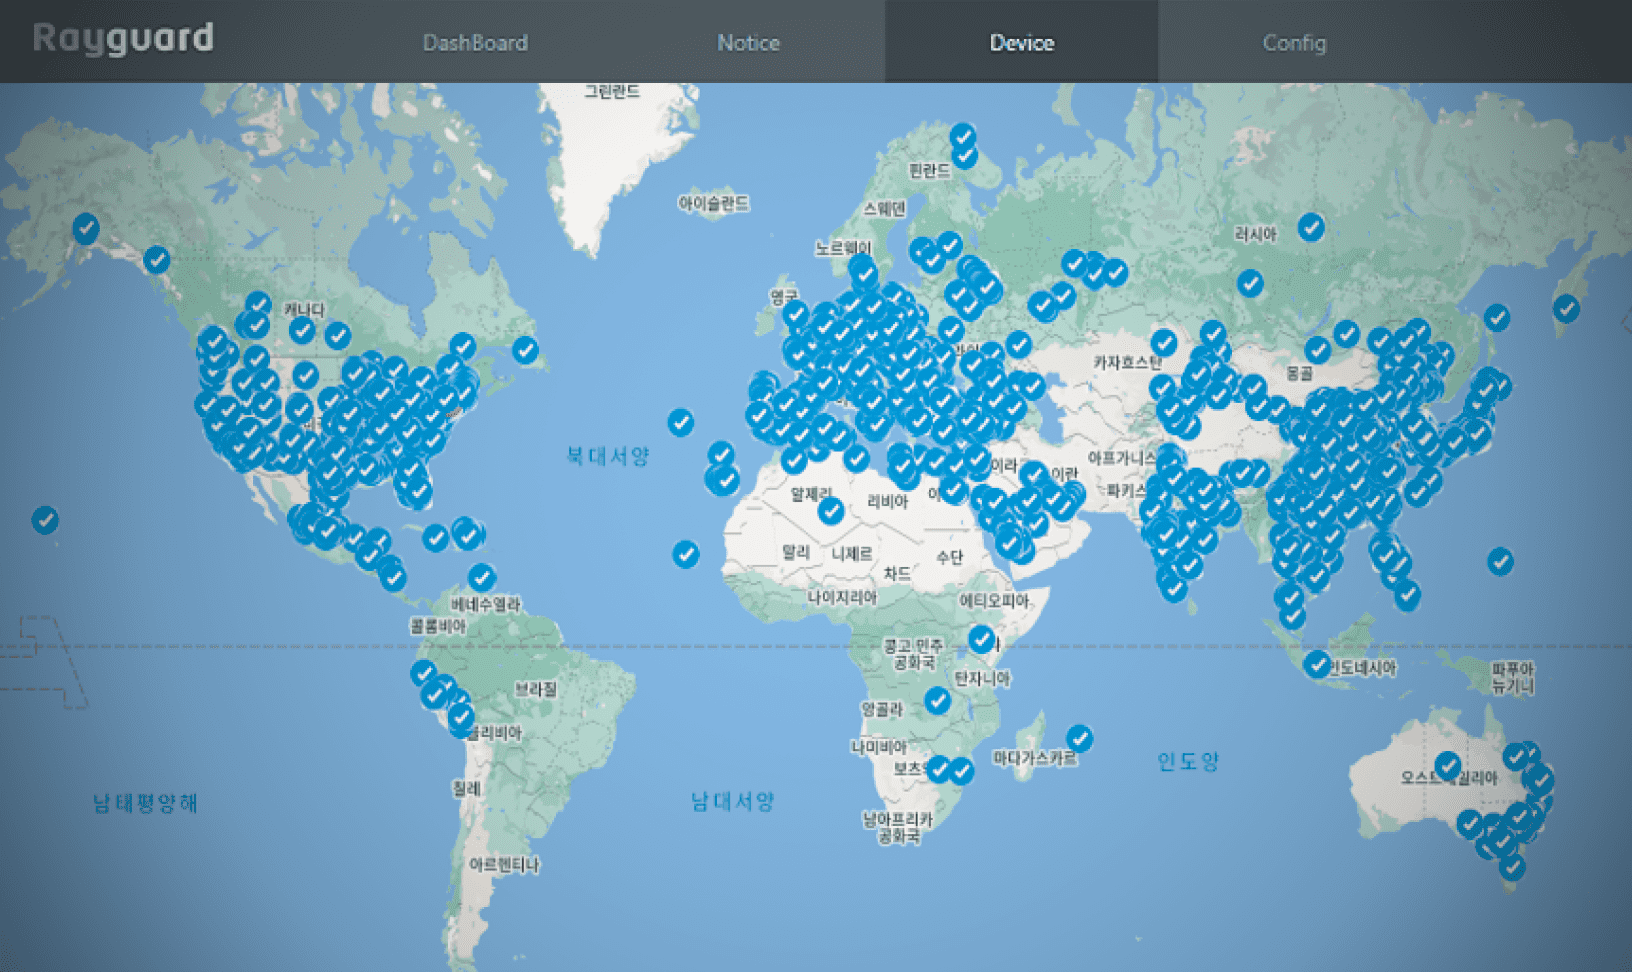
Task: Select the device marker in Angola
Action: click(x=937, y=700)
